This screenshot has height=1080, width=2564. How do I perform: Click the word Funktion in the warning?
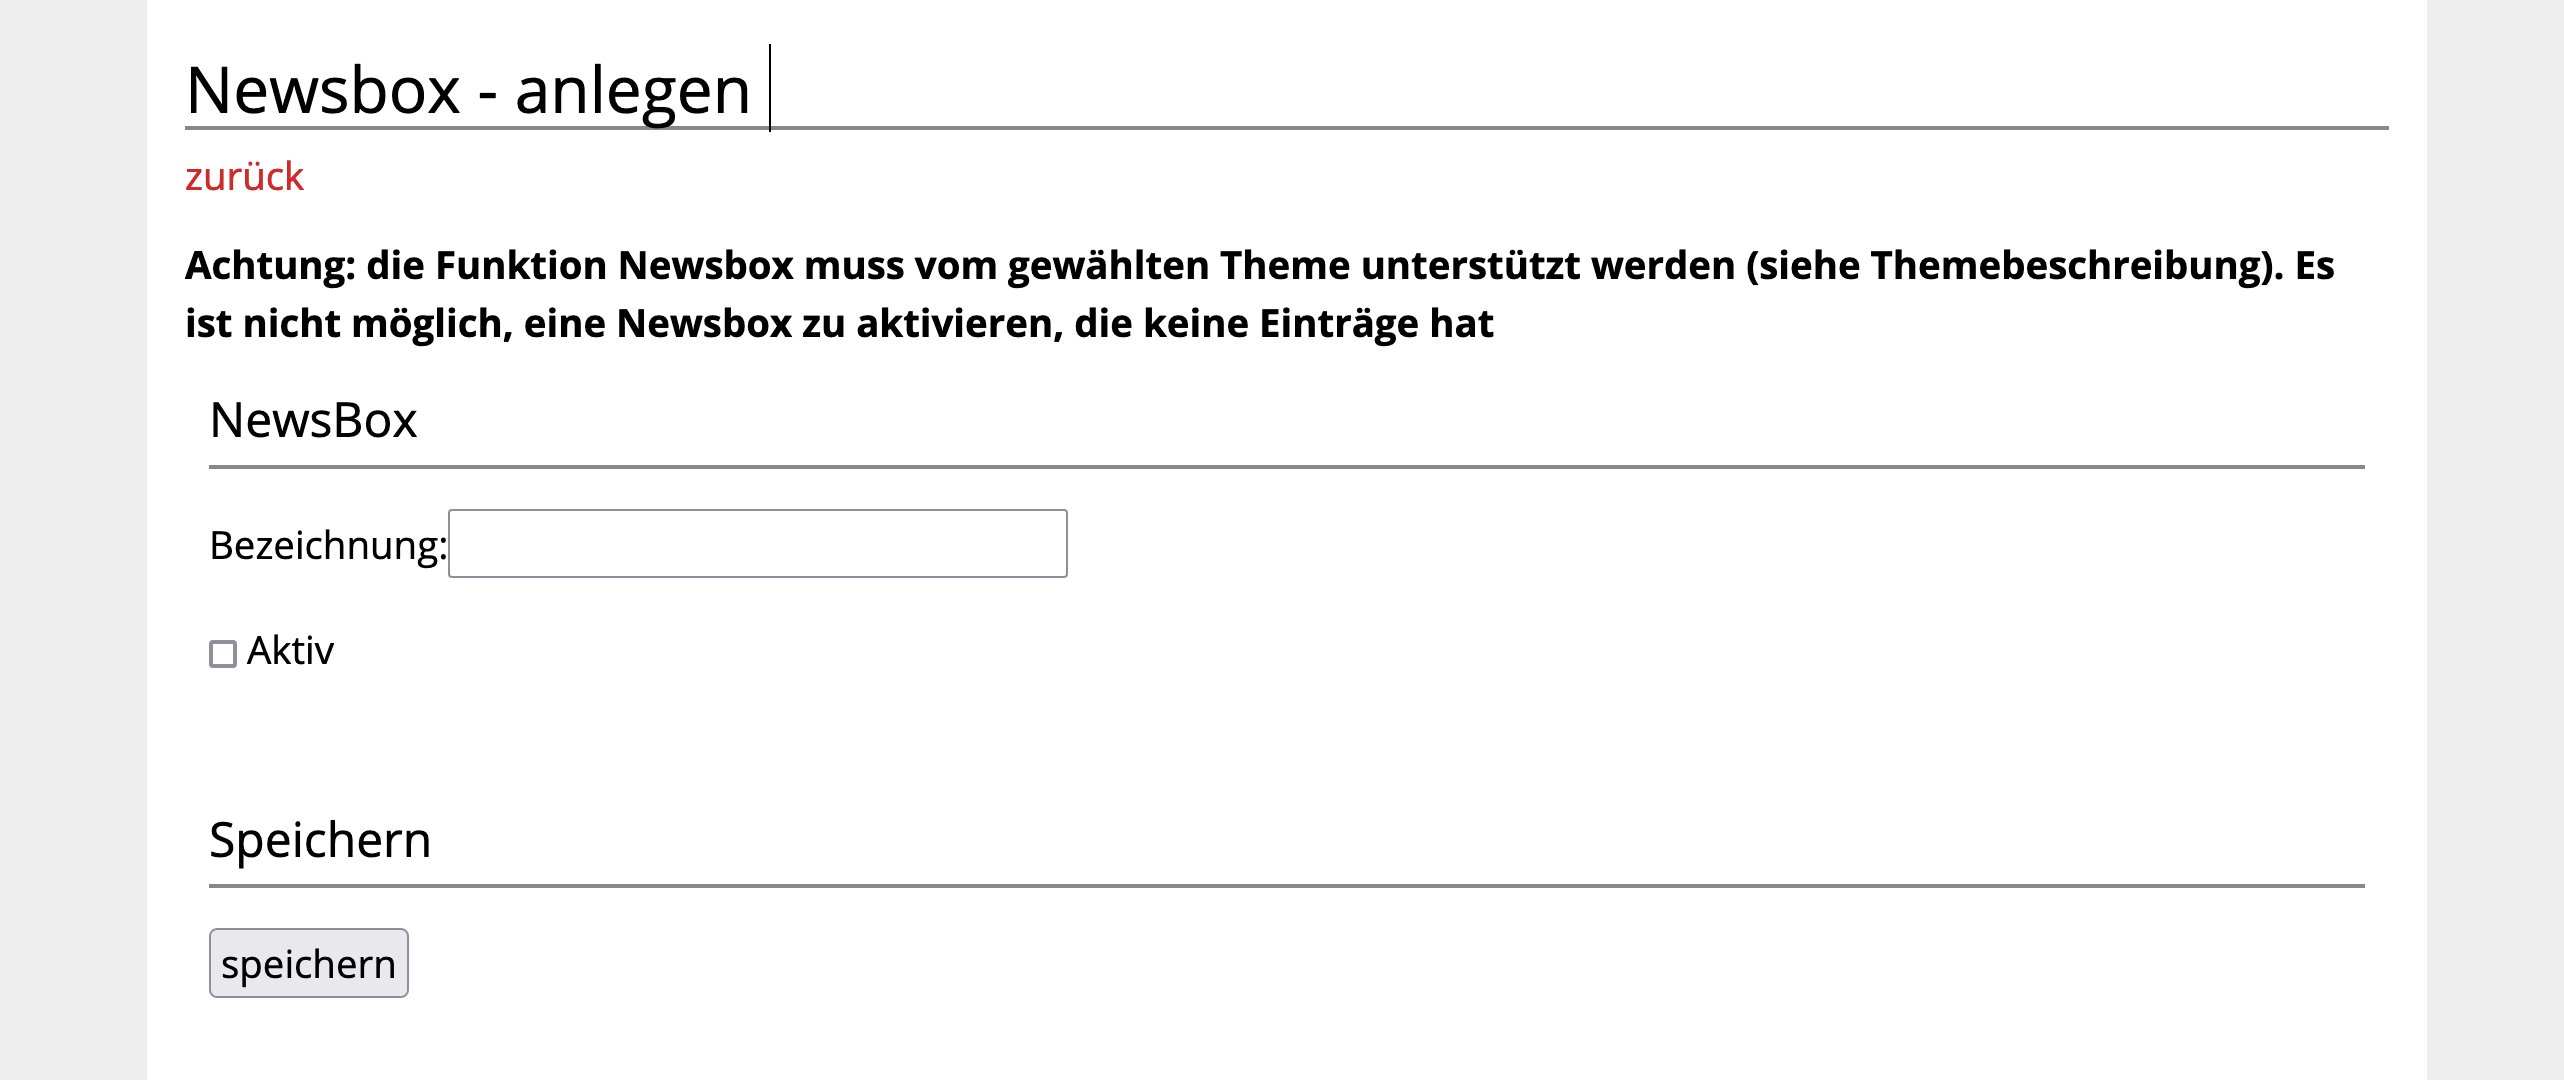521,266
